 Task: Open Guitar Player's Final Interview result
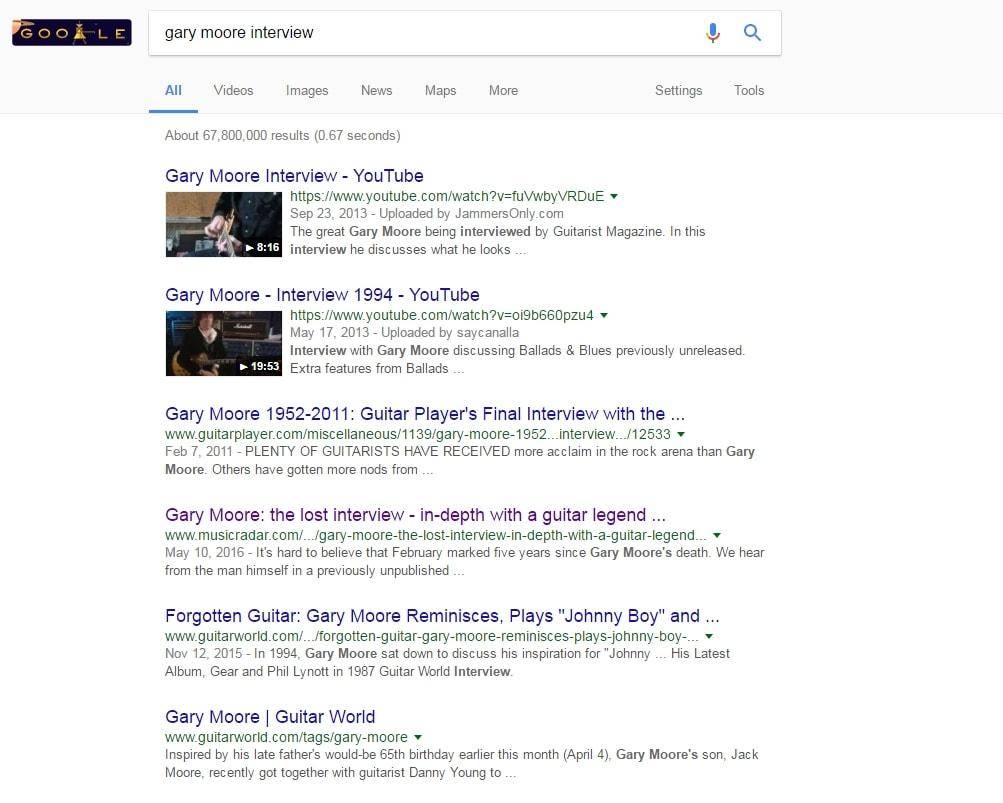[x=425, y=414]
